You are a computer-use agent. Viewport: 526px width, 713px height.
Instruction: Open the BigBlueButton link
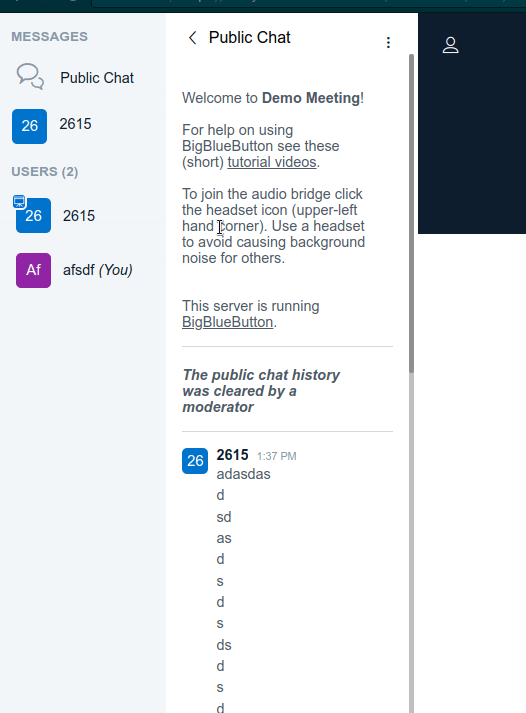click(227, 322)
